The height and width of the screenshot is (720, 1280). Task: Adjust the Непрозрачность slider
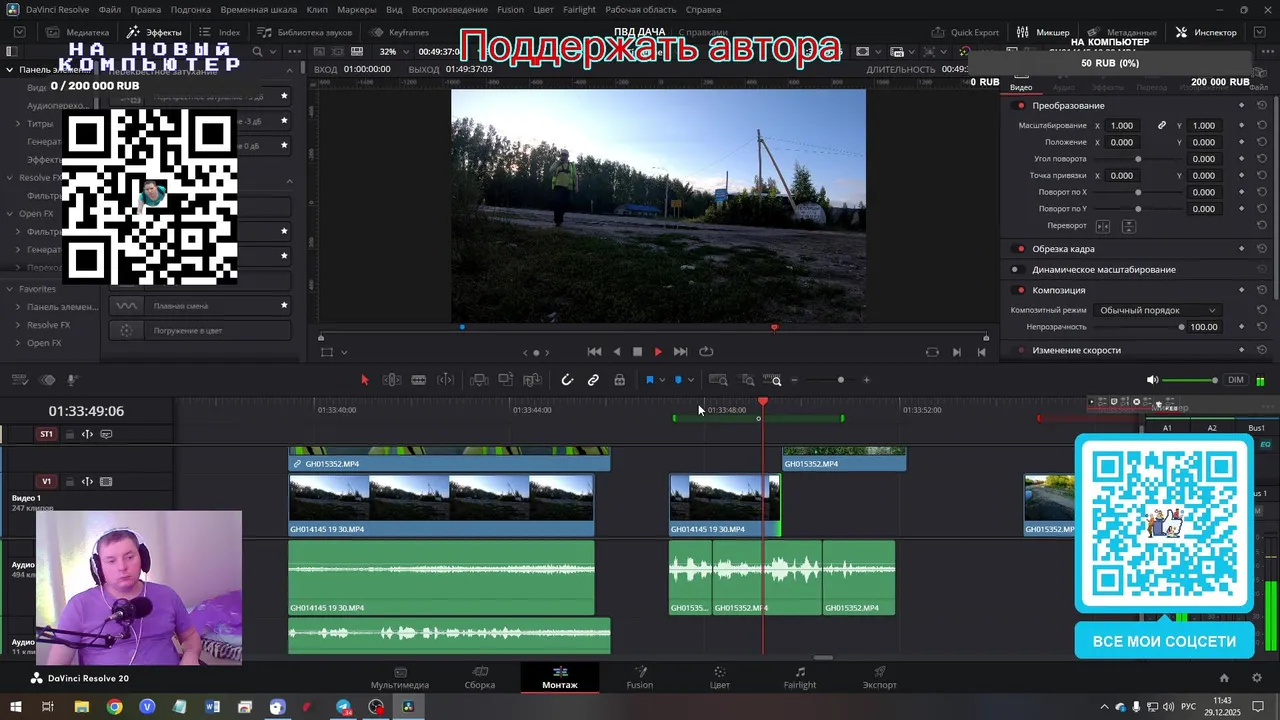[1181, 327]
